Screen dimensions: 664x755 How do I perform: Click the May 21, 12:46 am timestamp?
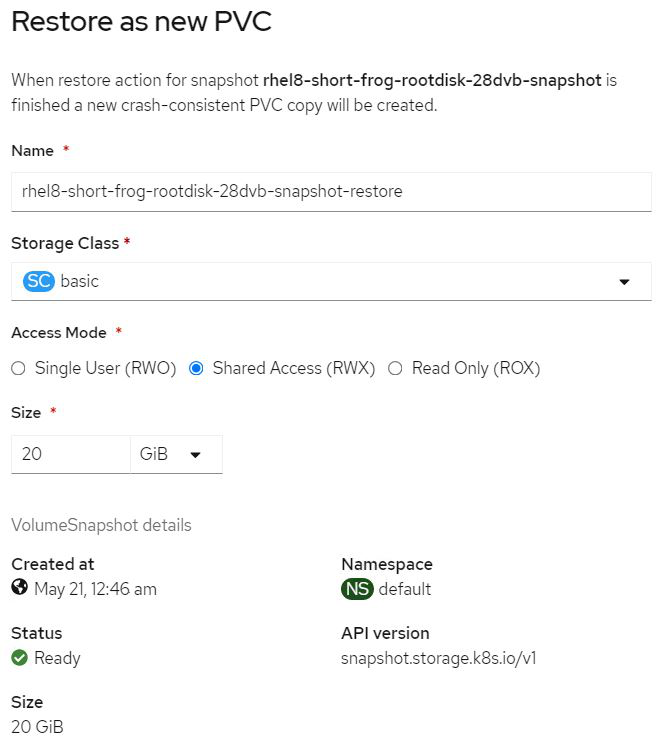coord(95,589)
